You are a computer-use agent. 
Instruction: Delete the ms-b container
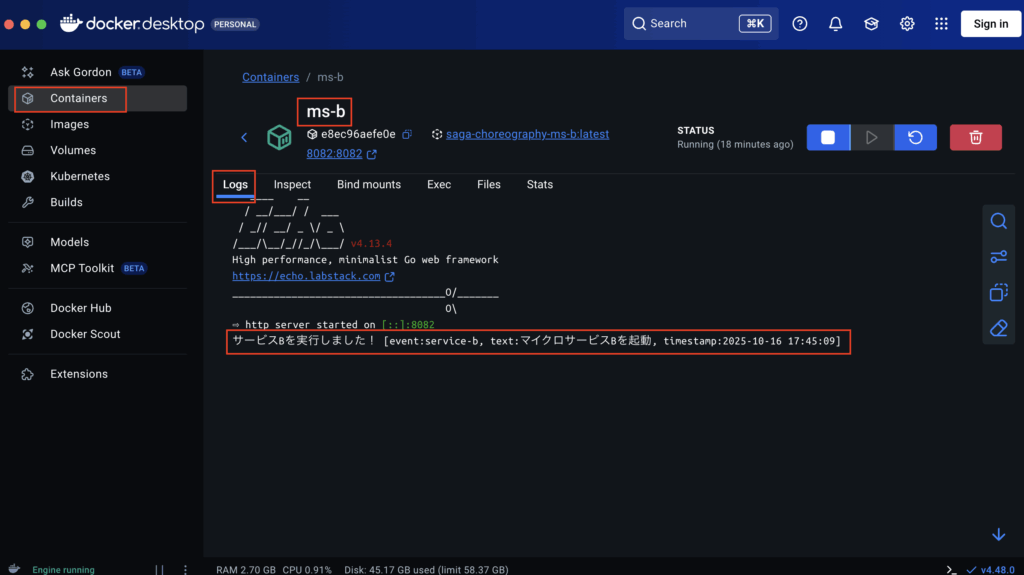[975, 138]
